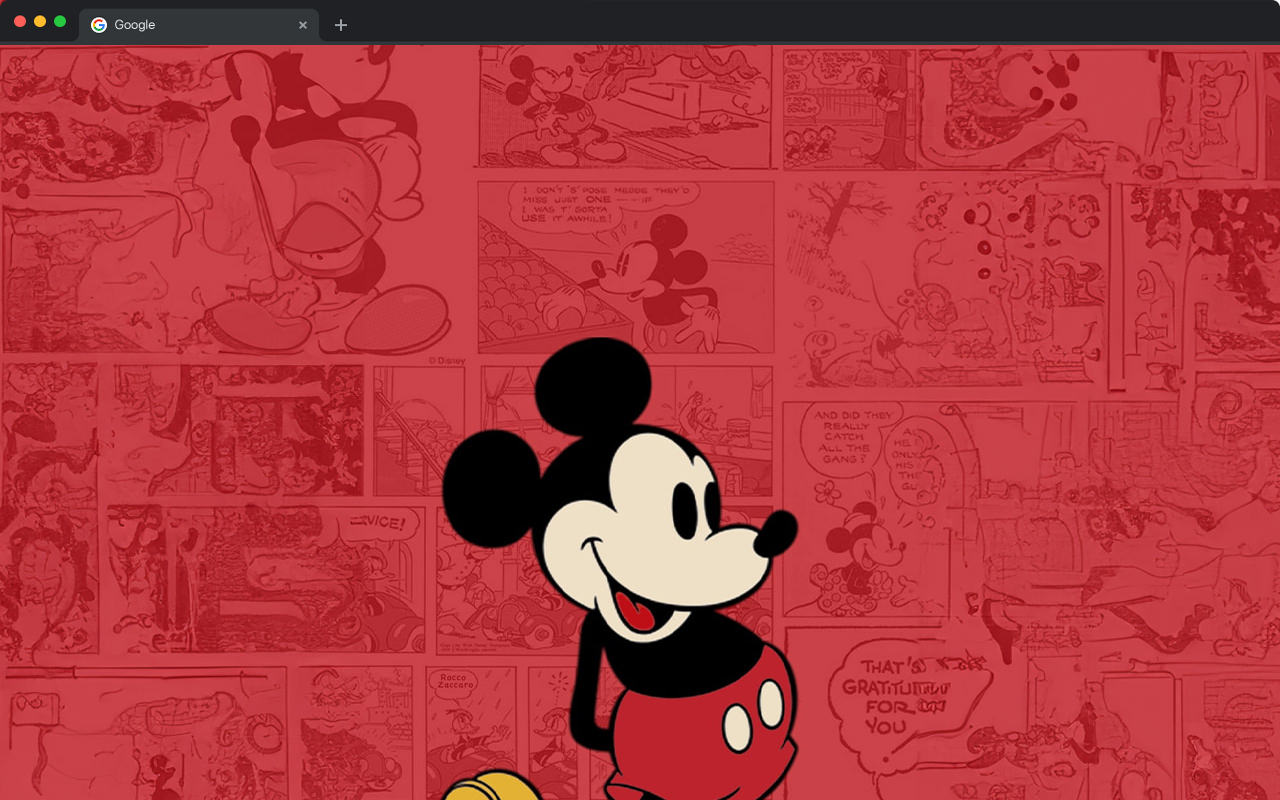Open a new tab with plus button
The height and width of the screenshot is (800, 1280).
(x=341, y=25)
